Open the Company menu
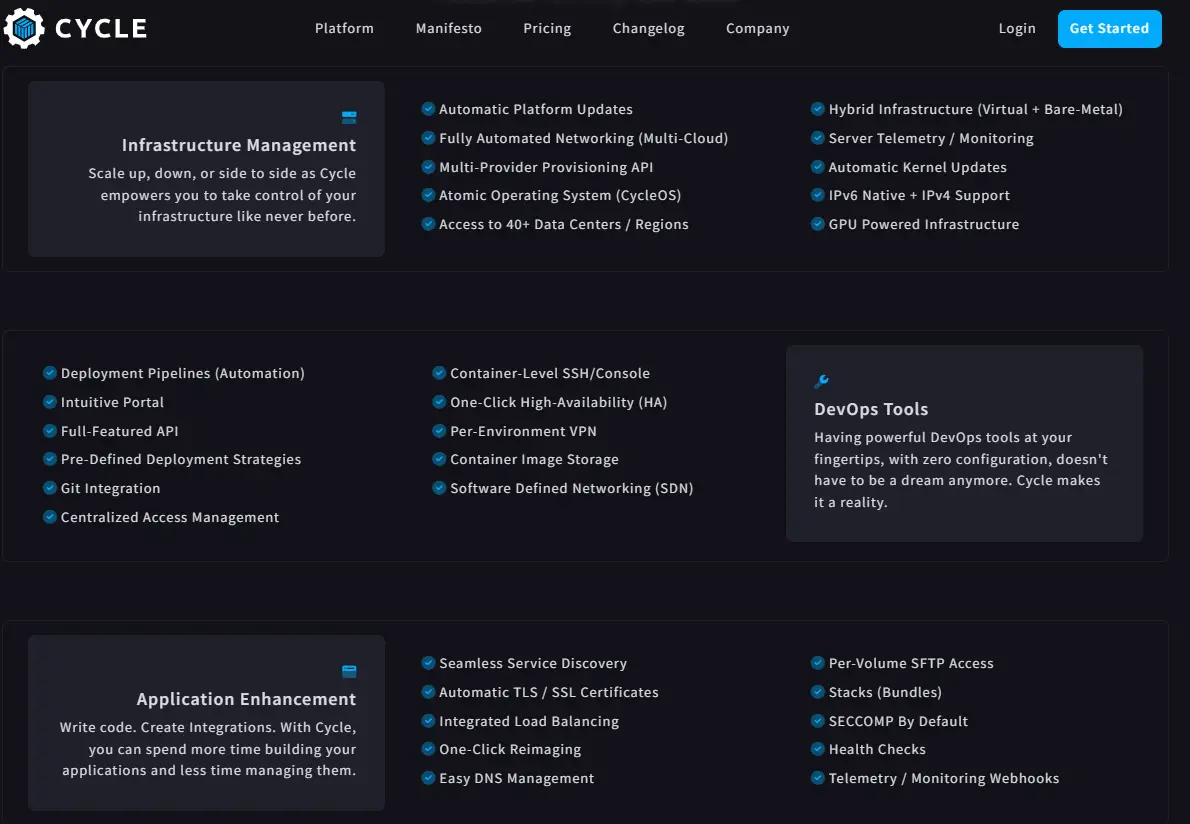The width and height of the screenshot is (1190, 824). [757, 28]
